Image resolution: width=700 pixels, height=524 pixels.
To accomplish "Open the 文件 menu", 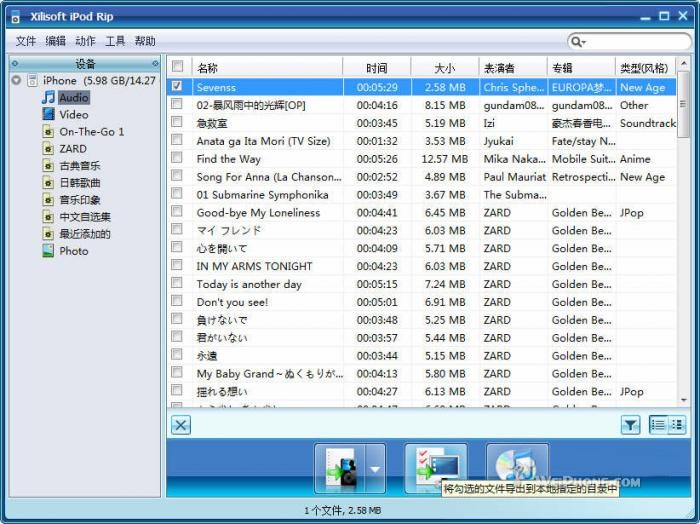I will pyautogui.click(x=25, y=41).
